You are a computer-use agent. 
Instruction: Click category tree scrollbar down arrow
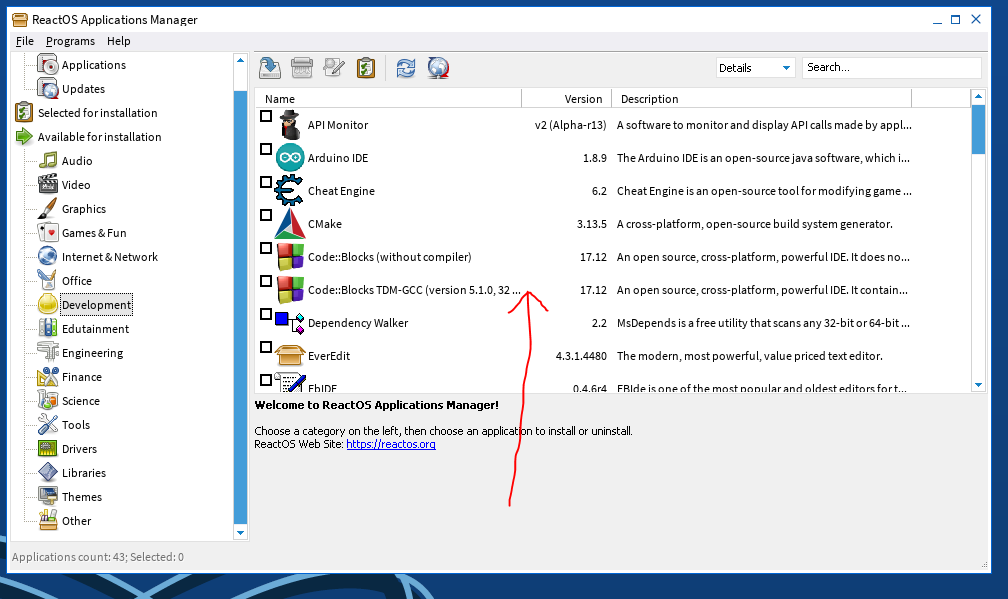click(240, 533)
